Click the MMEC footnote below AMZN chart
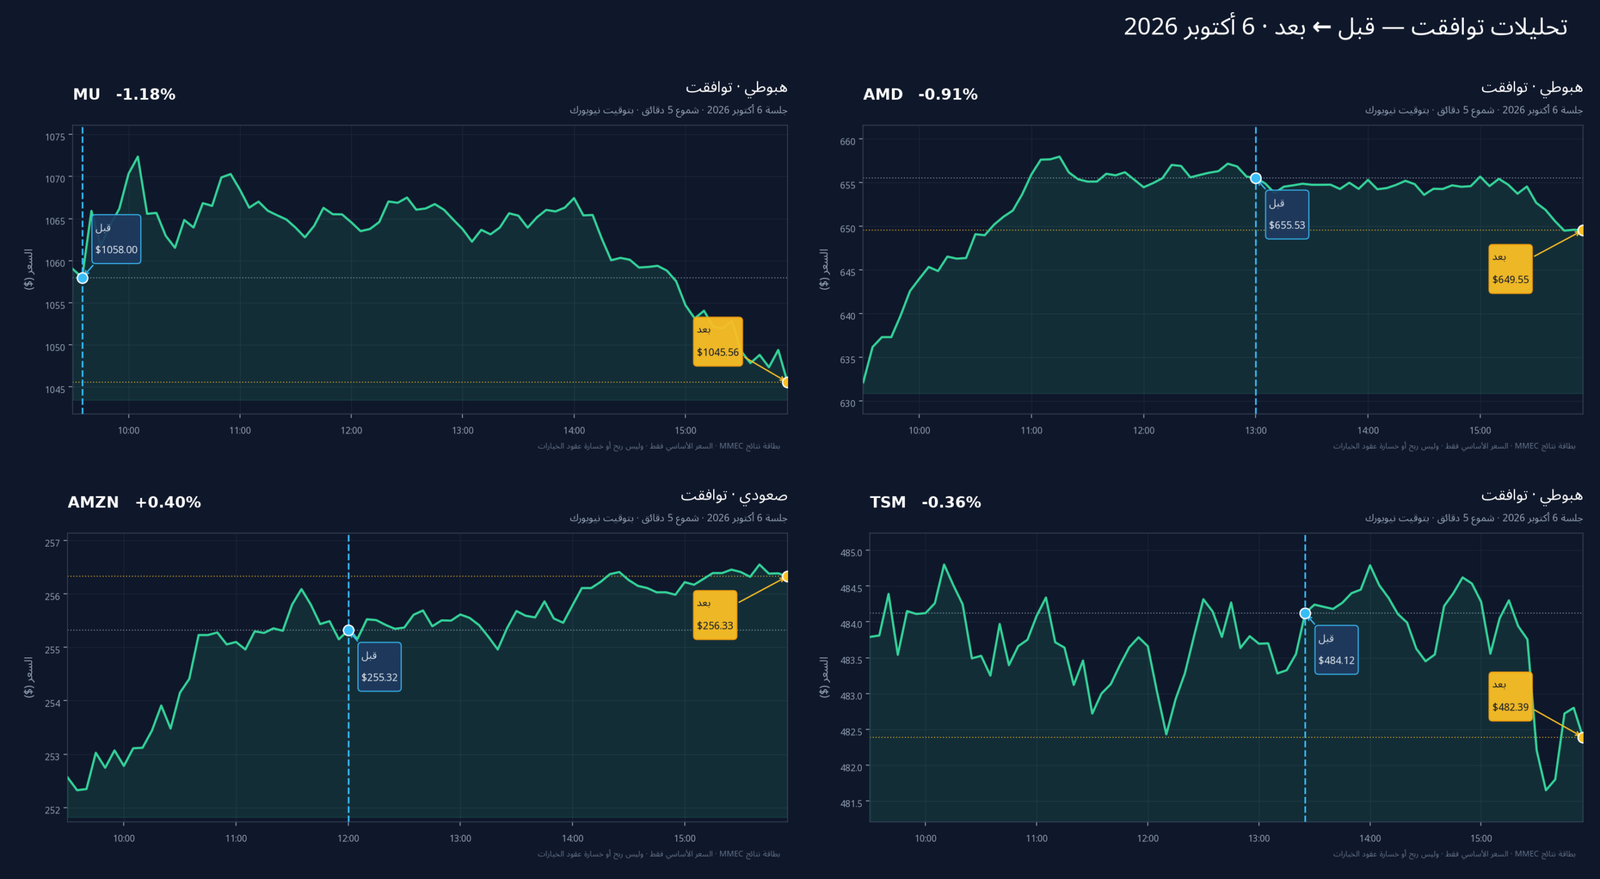Screen dimensions: 1600x879 [658, 854]
